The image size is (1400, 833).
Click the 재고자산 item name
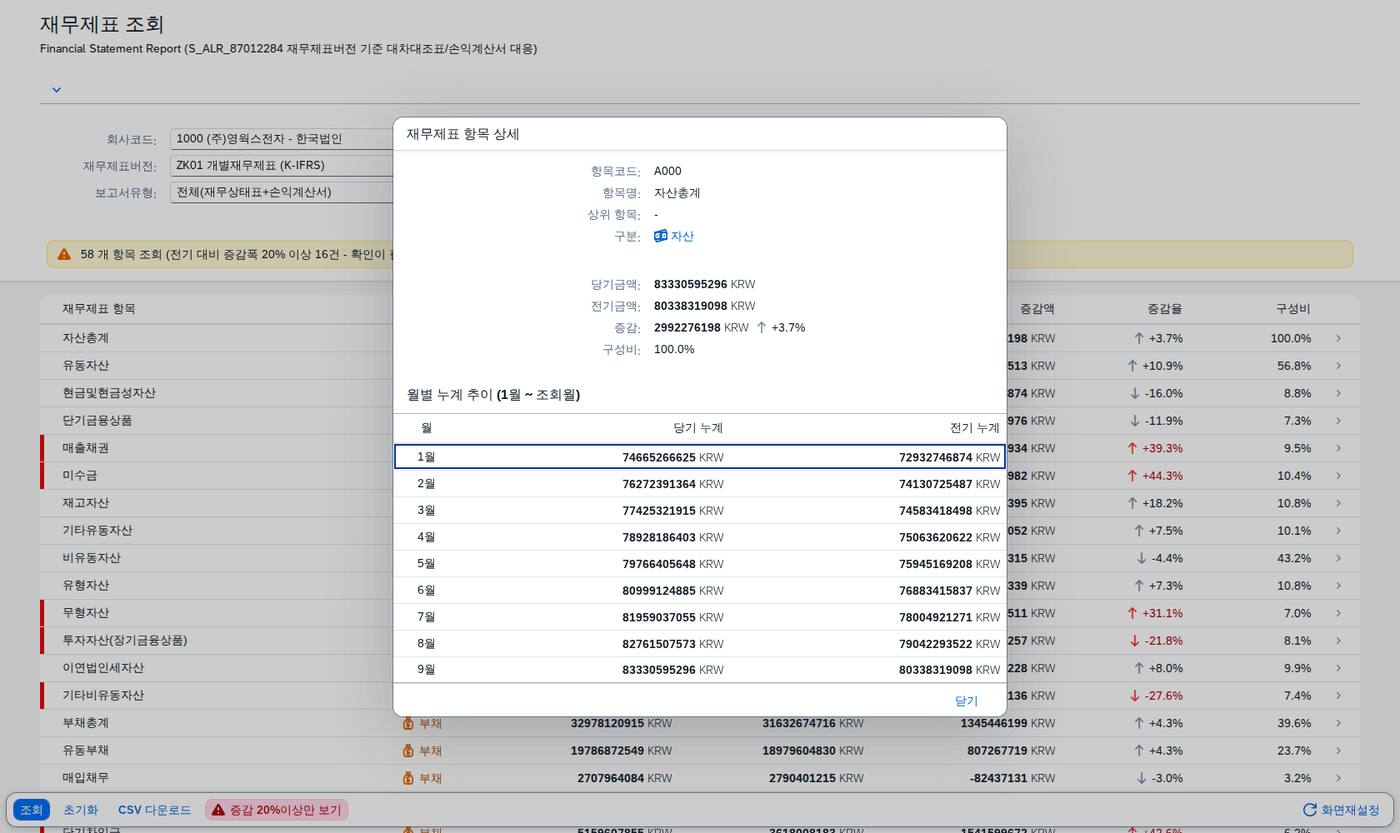(x=86, y=503)
